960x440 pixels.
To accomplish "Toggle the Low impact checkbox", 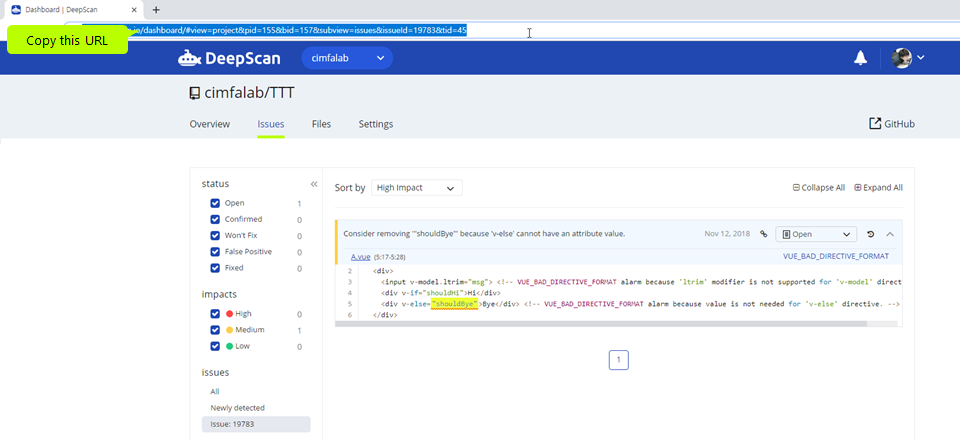I will (x=215, y=346).
